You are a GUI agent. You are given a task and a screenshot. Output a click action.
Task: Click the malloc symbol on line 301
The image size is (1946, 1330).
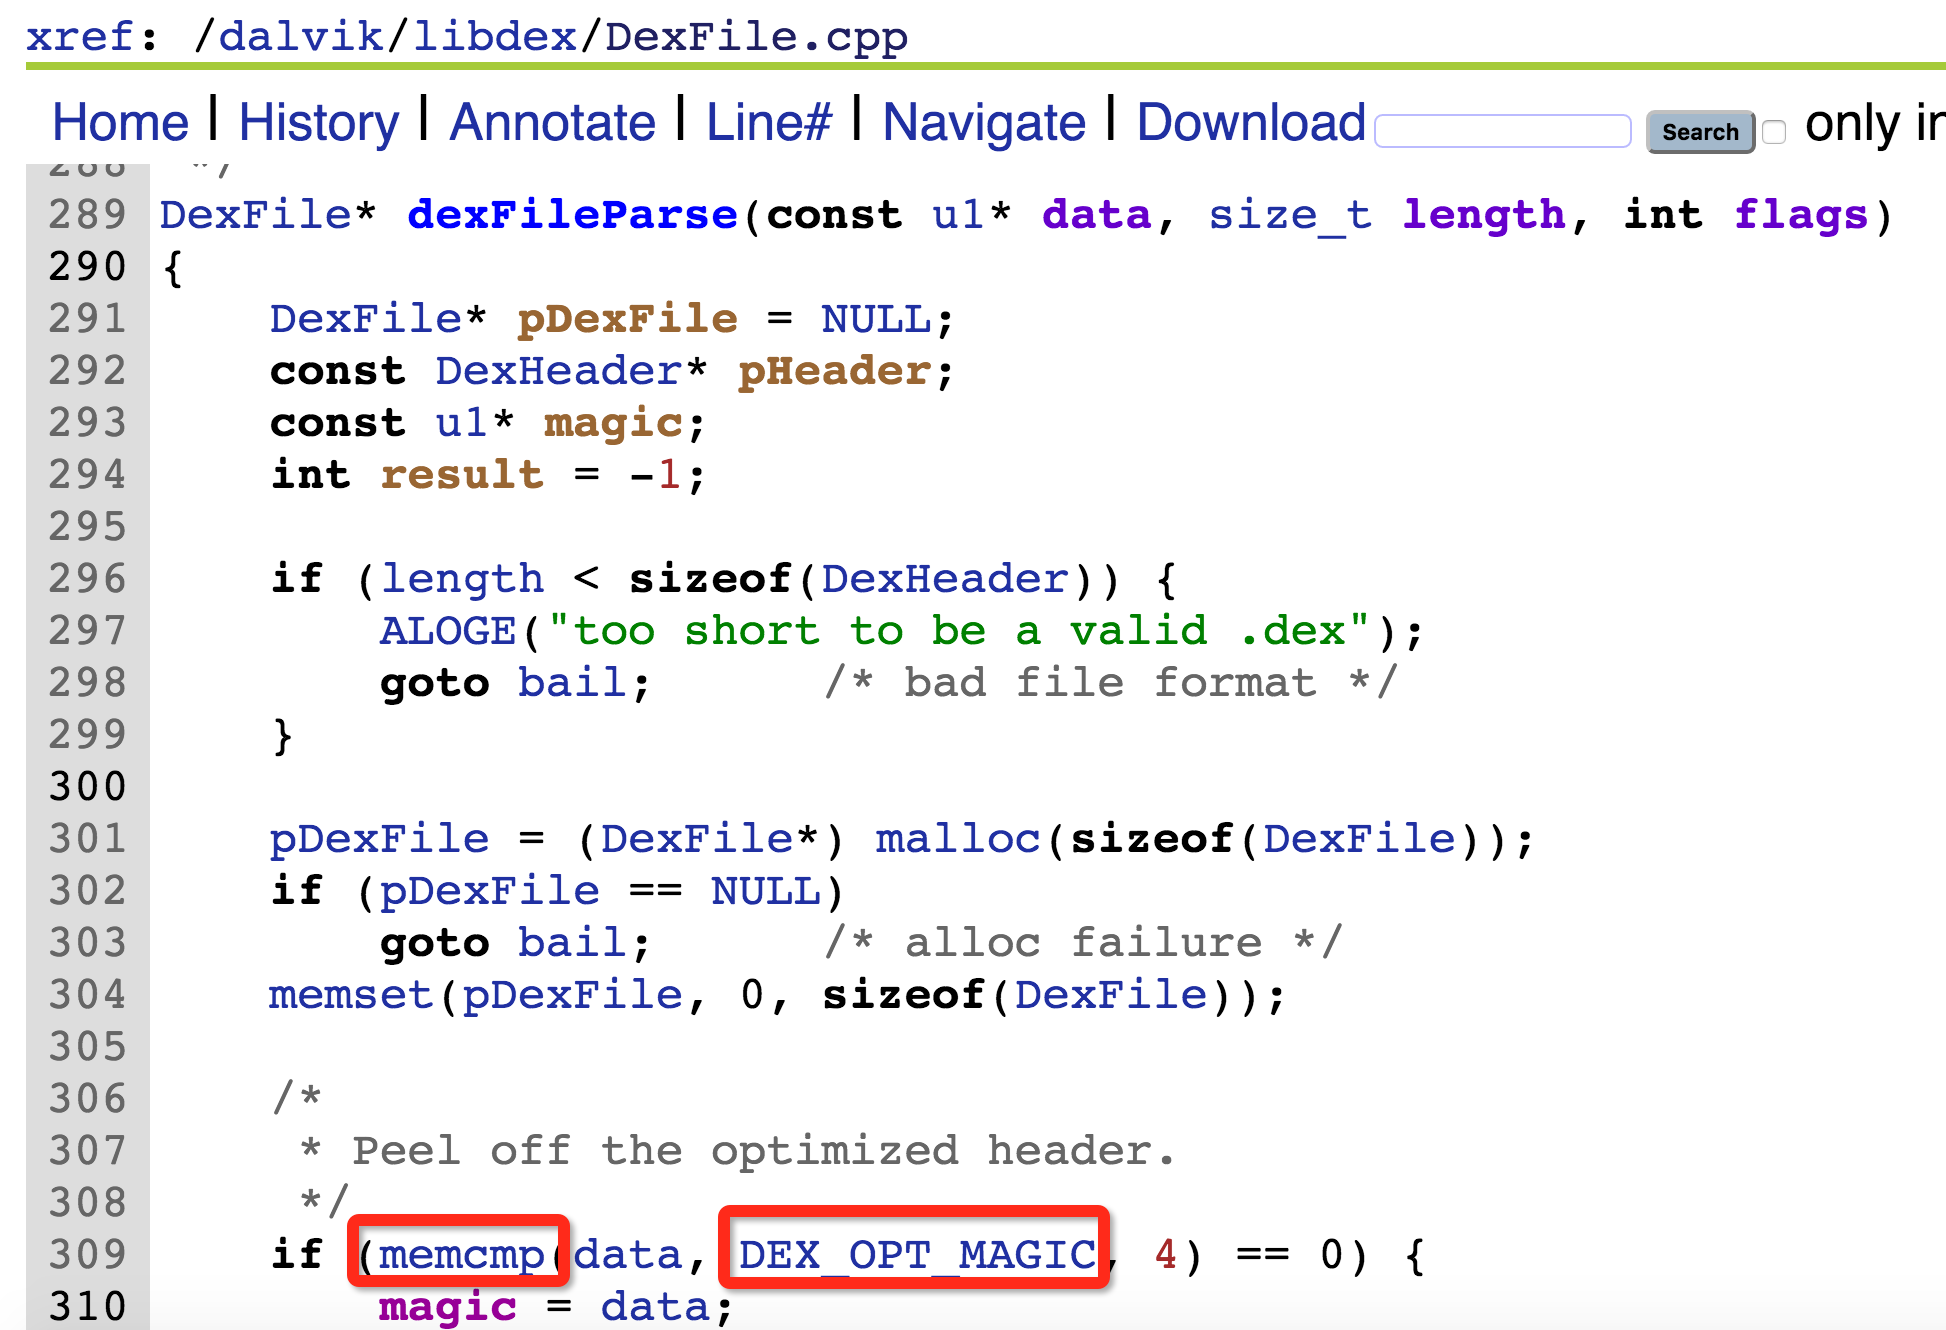click(x=958, y=839)
